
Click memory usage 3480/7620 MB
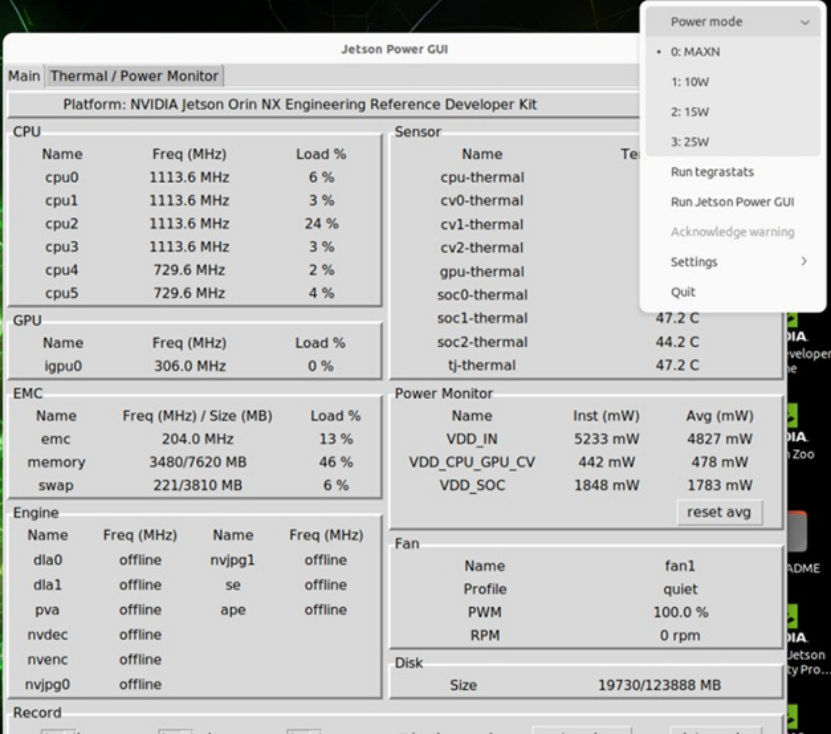click(x=197, y=462)
